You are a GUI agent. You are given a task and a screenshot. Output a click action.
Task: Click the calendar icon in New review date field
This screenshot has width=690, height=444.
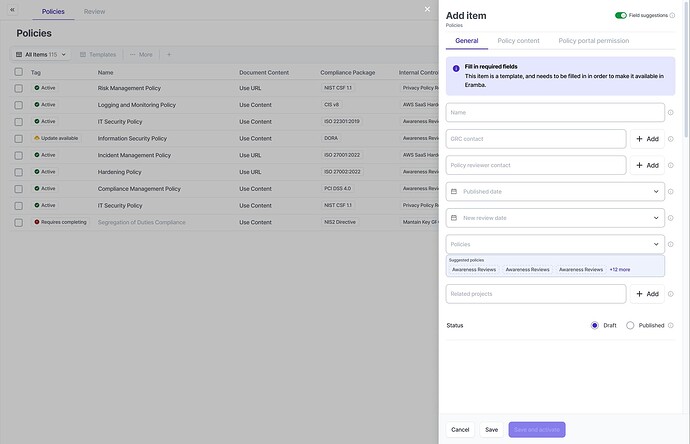pos(454,218)
